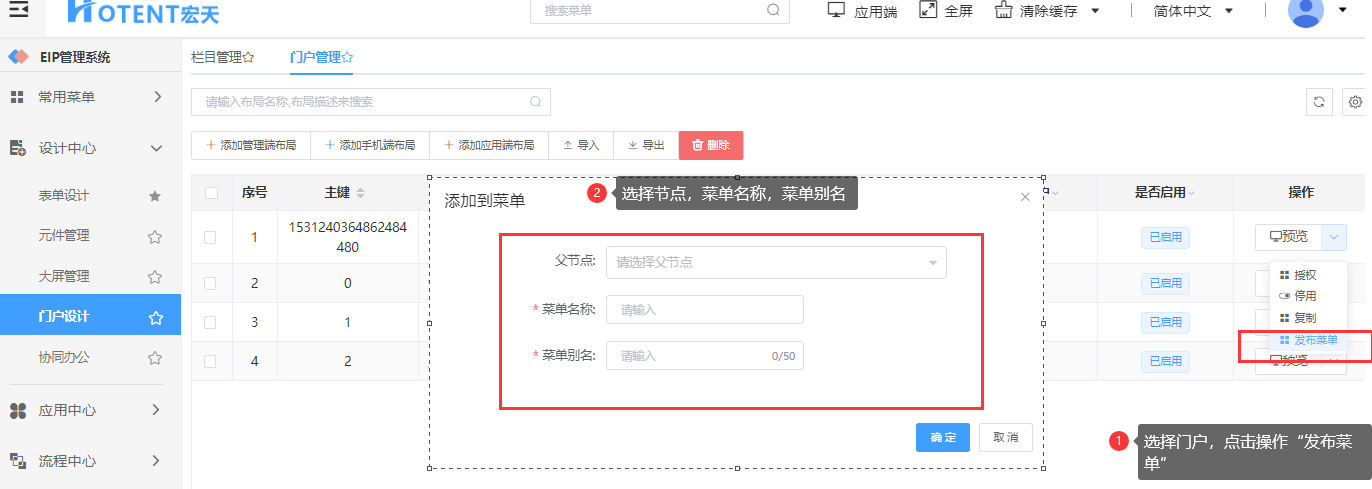The height and width of the screenshot is (489, 1372).
Task: Check the row 4 checkbox
Action: tap(209, 361)
